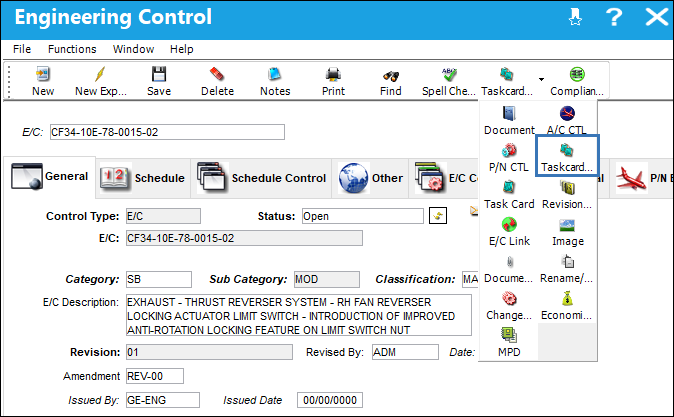Click the Complian... toolbar icon
This screenshot has width=674, height=417.
point(577,75)
